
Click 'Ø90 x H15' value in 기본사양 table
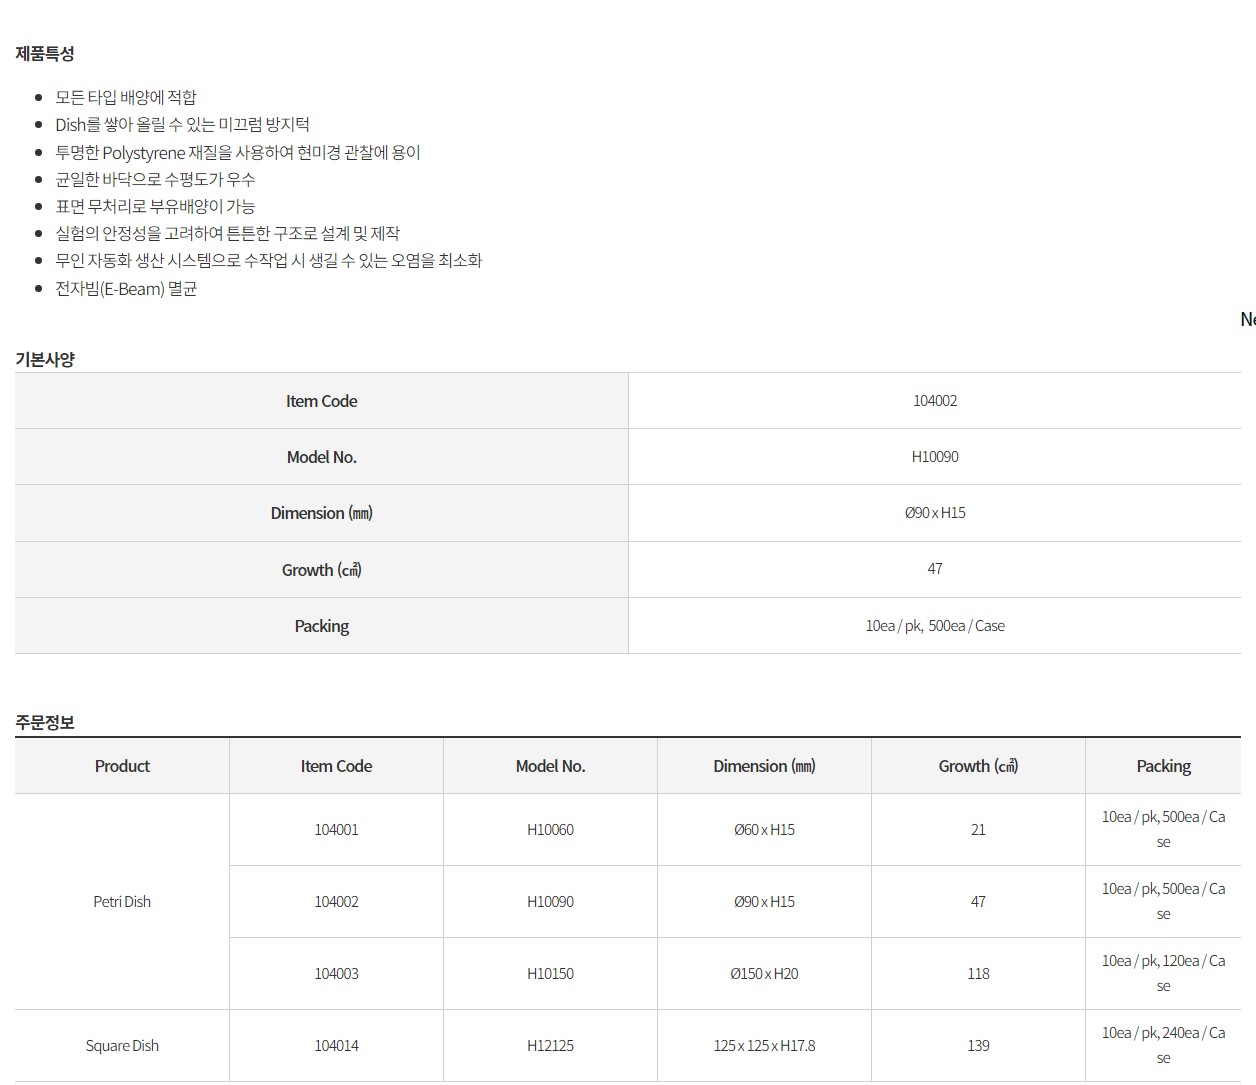(935, 513)
